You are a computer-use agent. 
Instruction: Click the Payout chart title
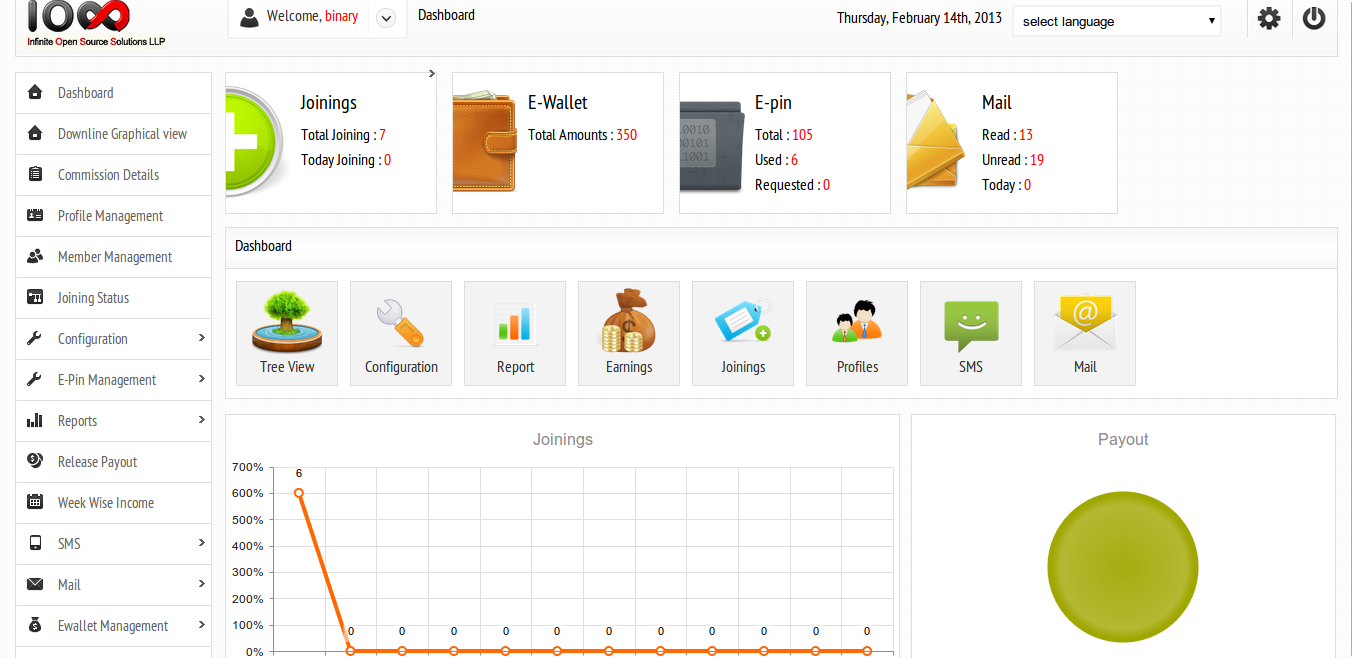tap(1123, 439)
